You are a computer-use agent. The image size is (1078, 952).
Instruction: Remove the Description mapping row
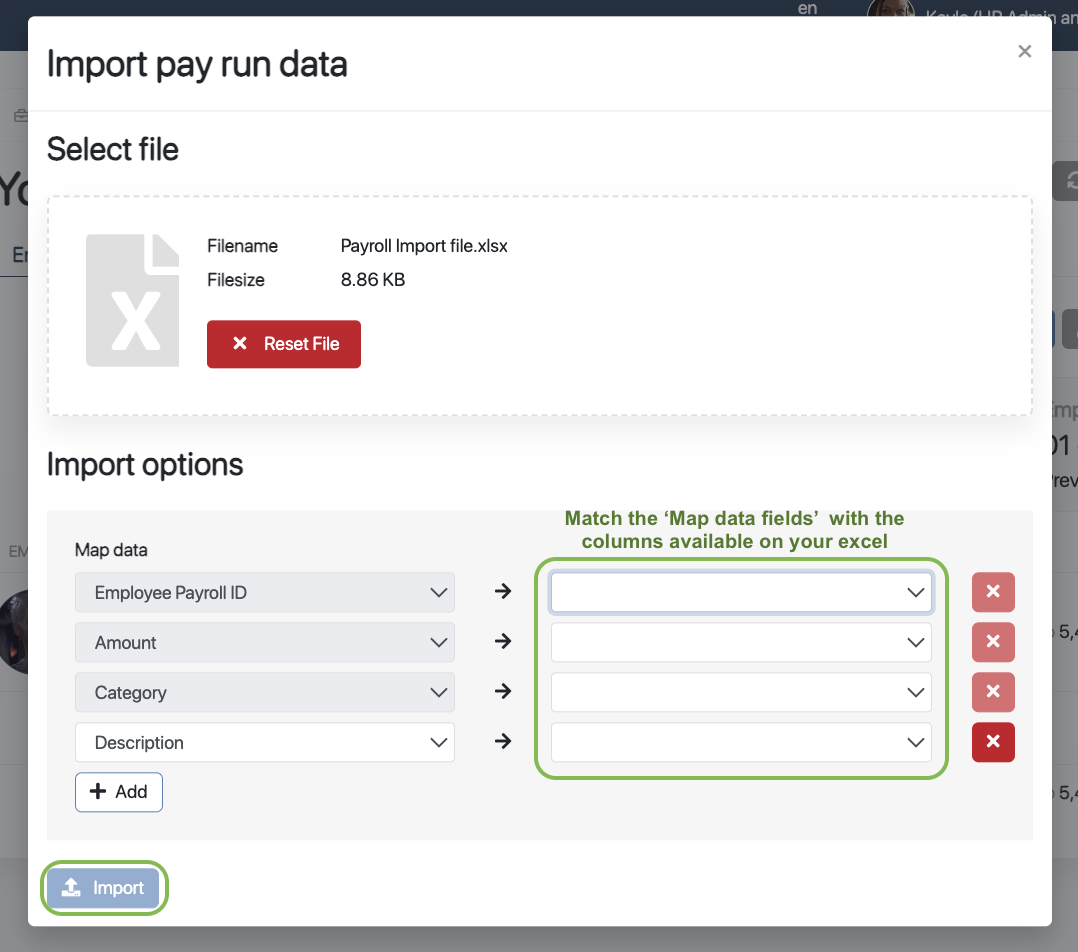[x=993, y=742]
